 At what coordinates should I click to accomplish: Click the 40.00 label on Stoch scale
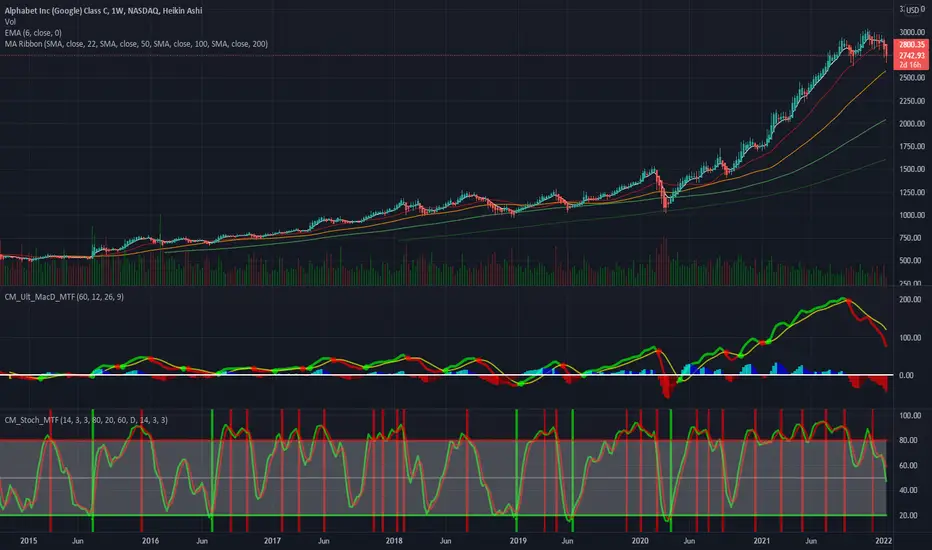tap(908, 491)
